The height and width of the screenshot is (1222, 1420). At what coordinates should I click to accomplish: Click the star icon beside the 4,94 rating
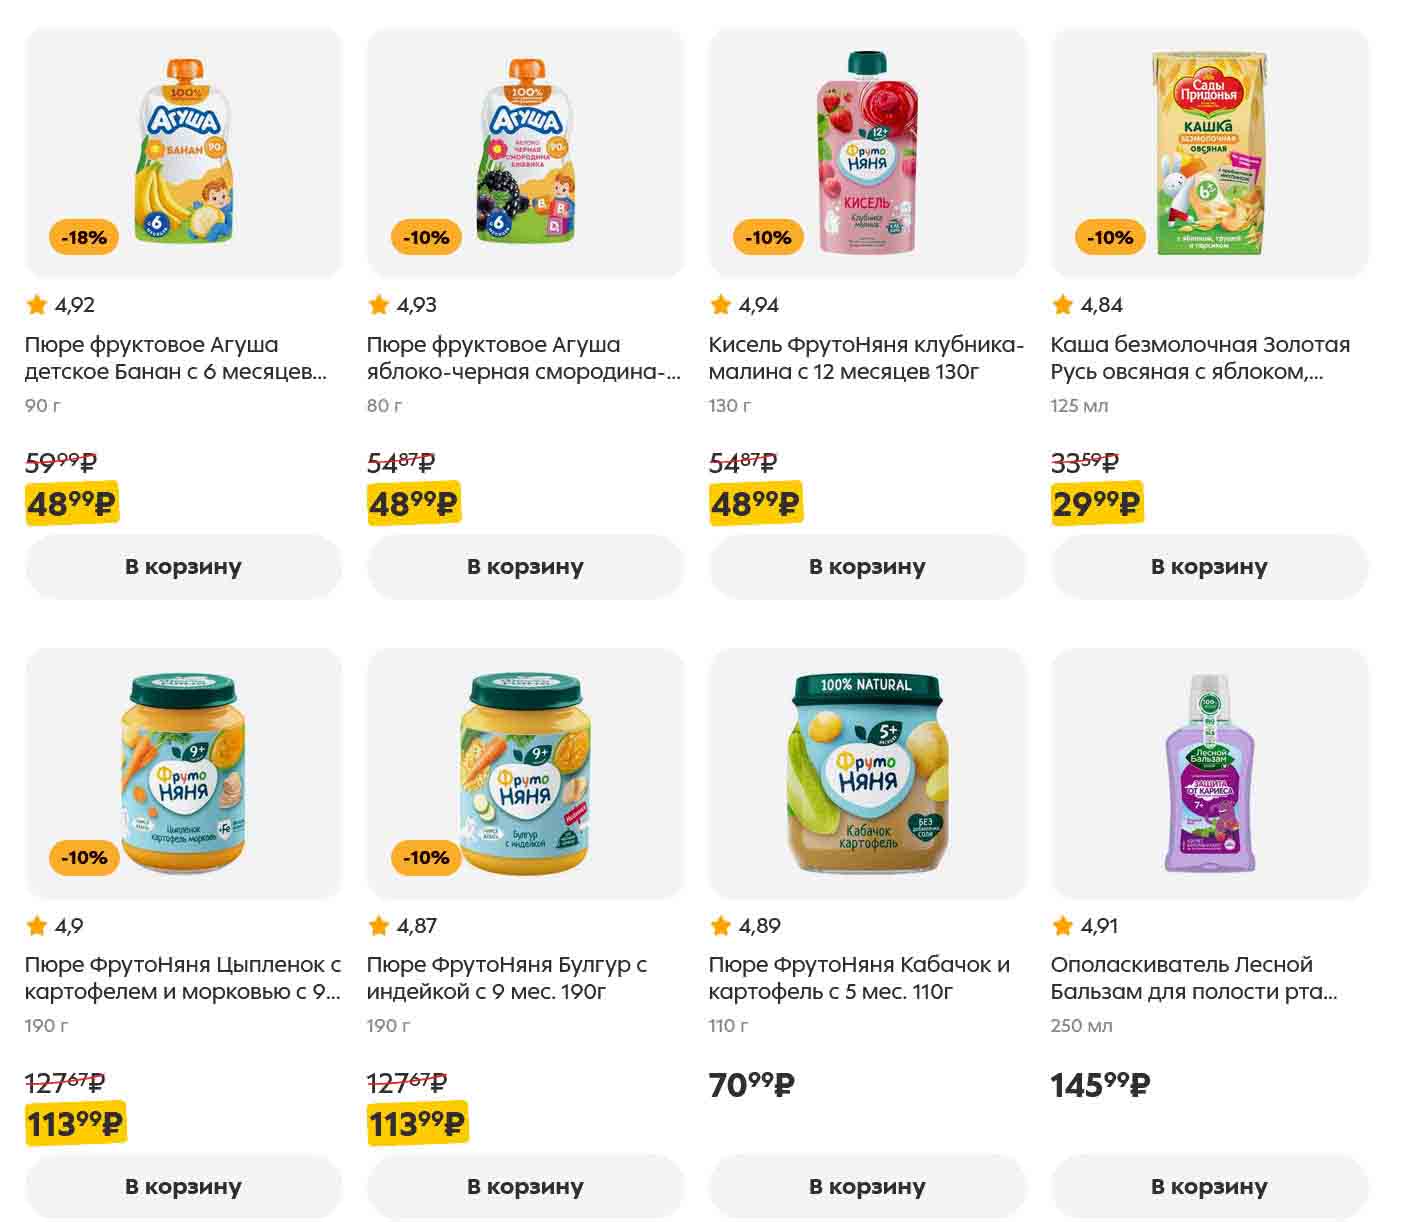coord(721,305)
